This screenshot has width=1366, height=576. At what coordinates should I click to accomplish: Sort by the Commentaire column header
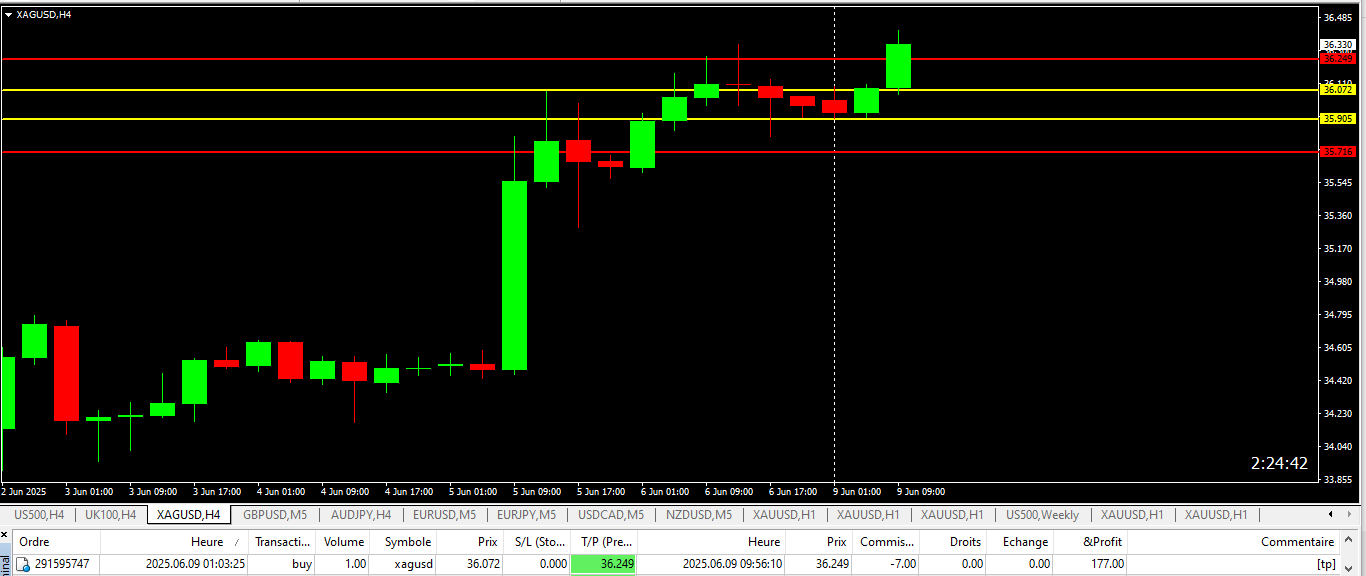coord(1234,542)
